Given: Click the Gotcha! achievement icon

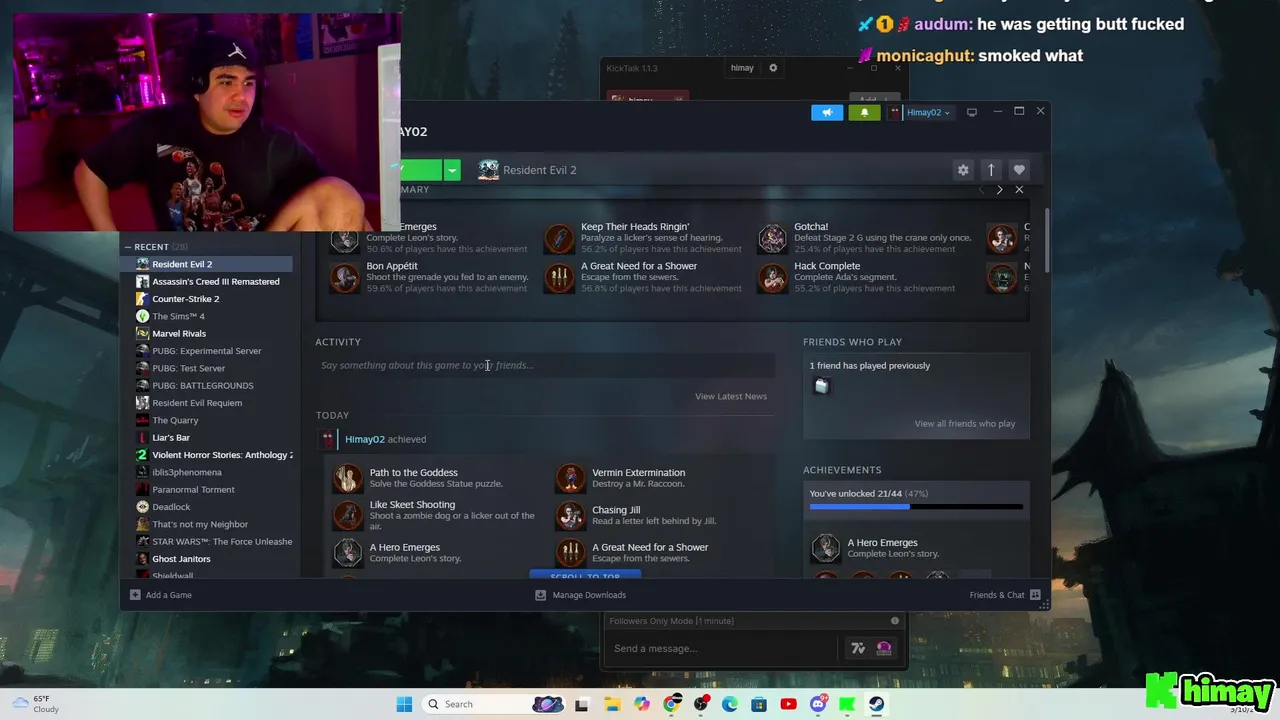Looking at the screenshot, I should (773, 238).
